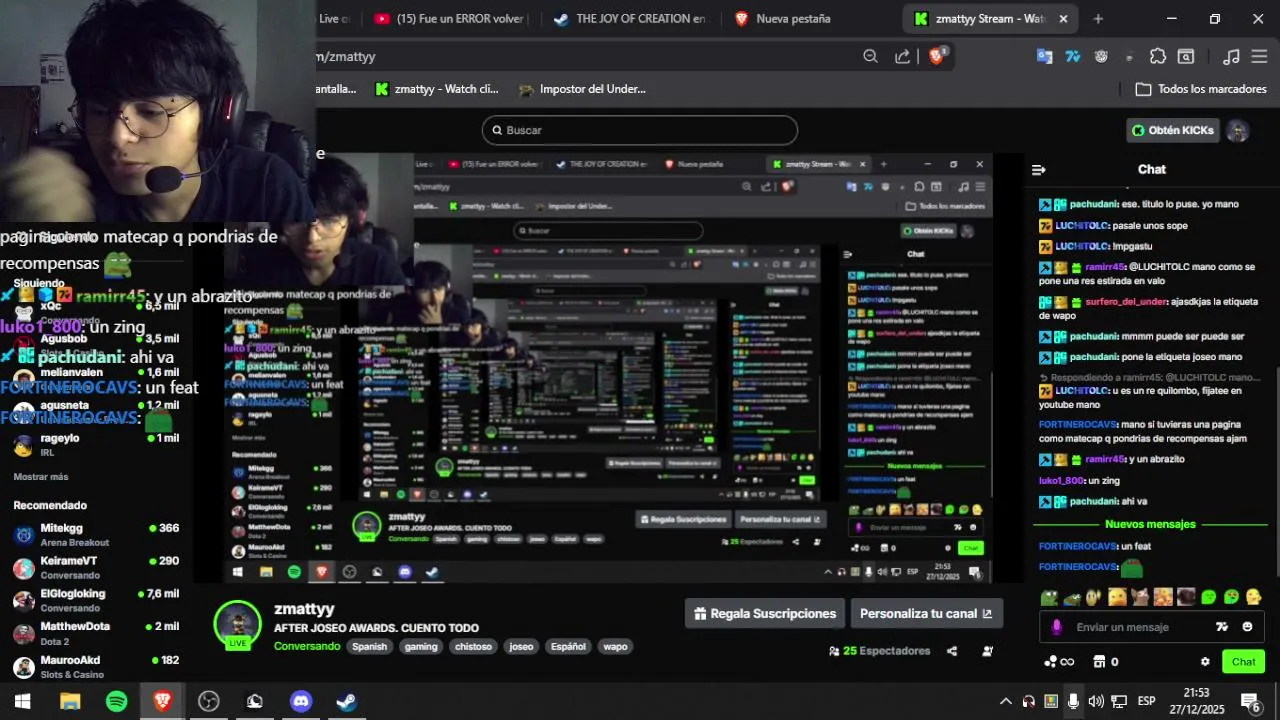Viewport: 1280px width, 720px height.
Task: Open Google Translate extension icon
Action: (1044, 56)
